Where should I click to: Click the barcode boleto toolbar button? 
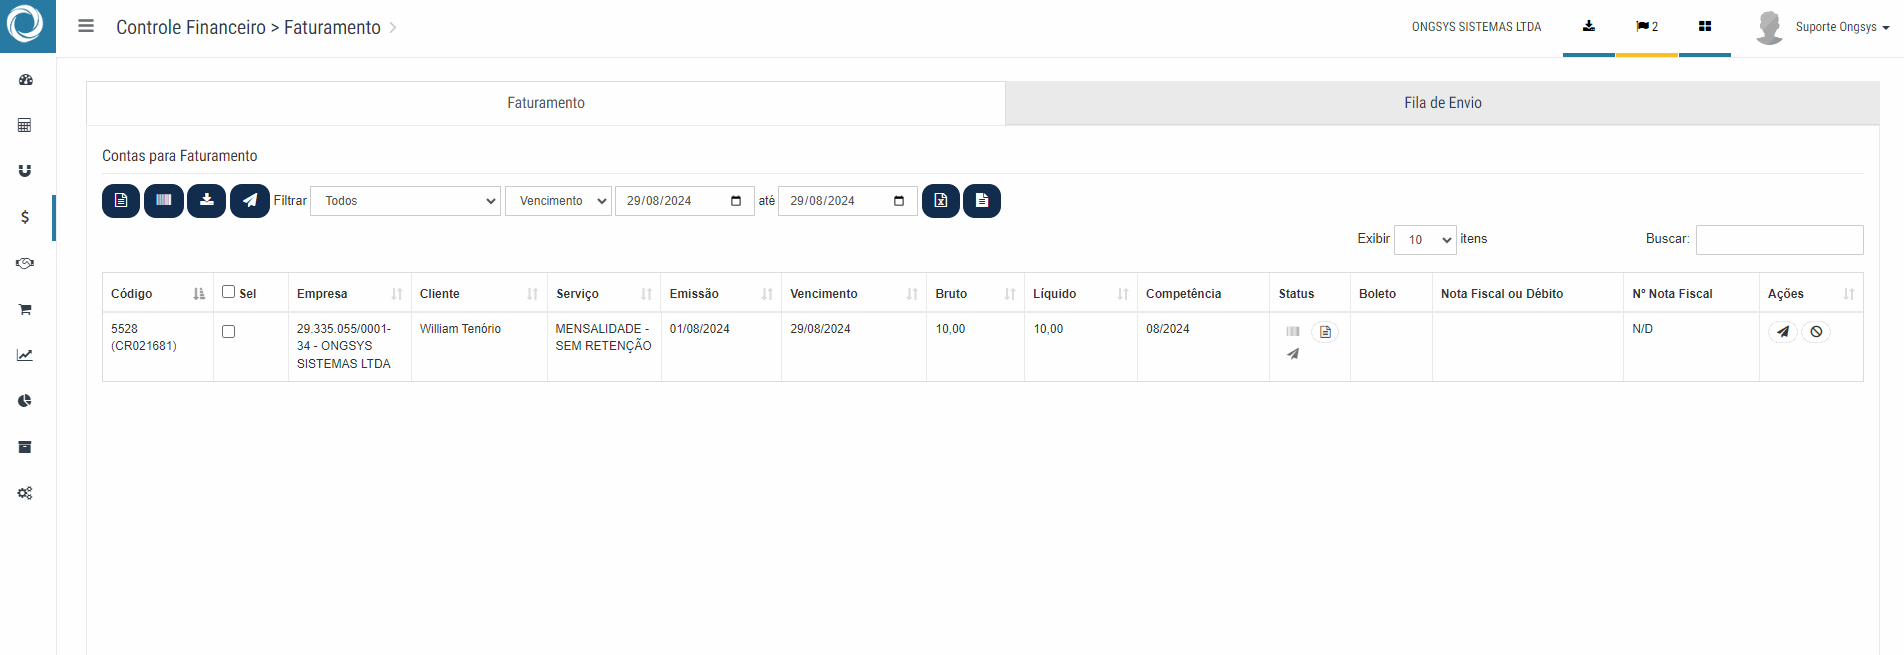164,201
